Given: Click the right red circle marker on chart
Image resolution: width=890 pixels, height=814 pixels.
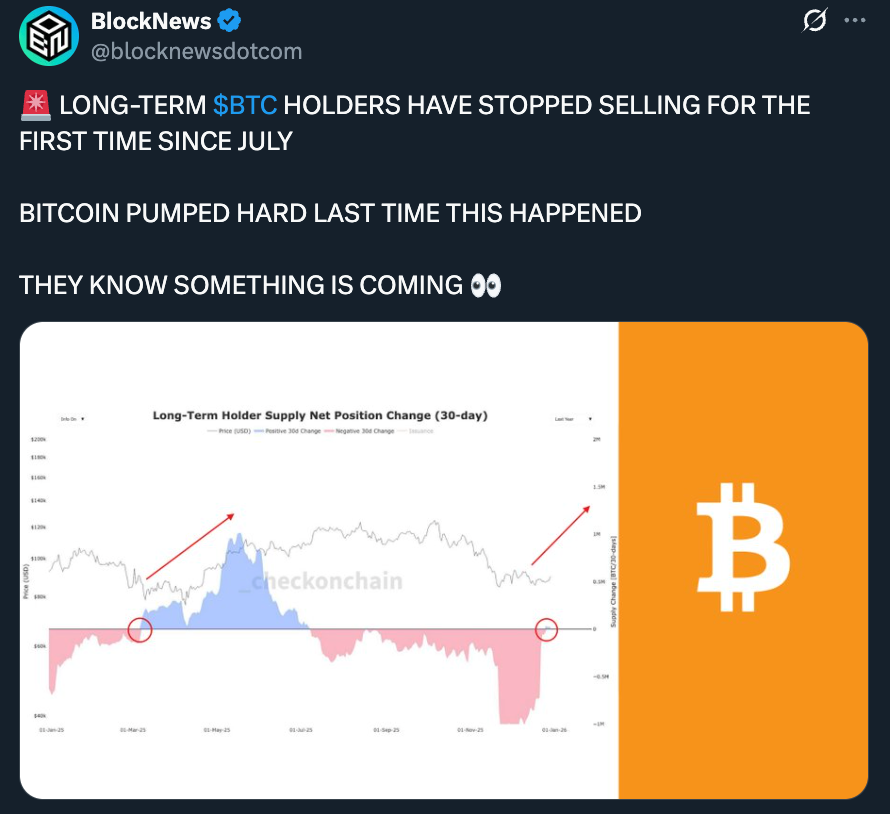Looking at the screenshot, I should click(546, 629).
